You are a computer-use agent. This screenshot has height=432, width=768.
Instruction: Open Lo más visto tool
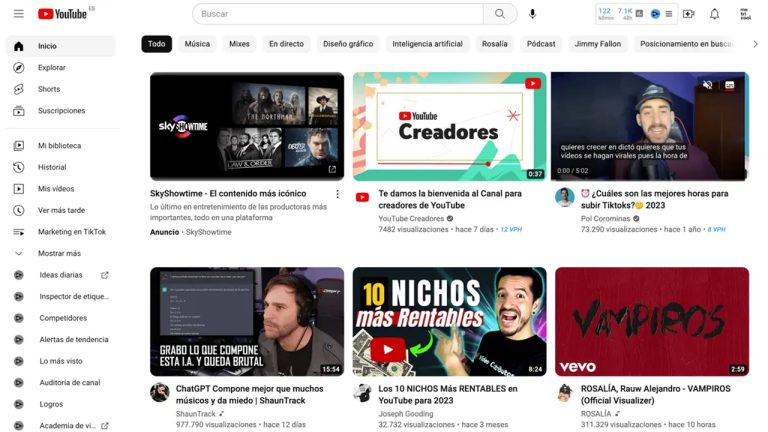(x=61, y=361)
